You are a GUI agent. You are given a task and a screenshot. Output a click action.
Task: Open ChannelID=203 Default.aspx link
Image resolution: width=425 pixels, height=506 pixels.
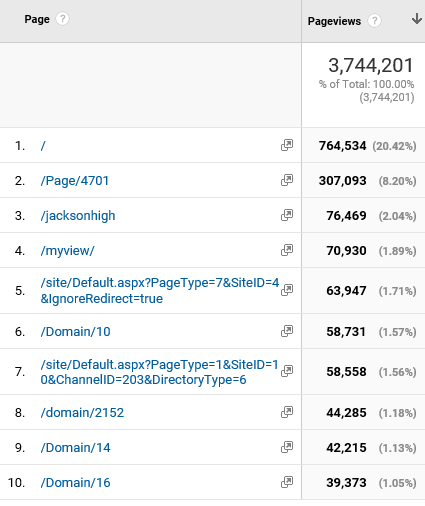tap(159, 372)
